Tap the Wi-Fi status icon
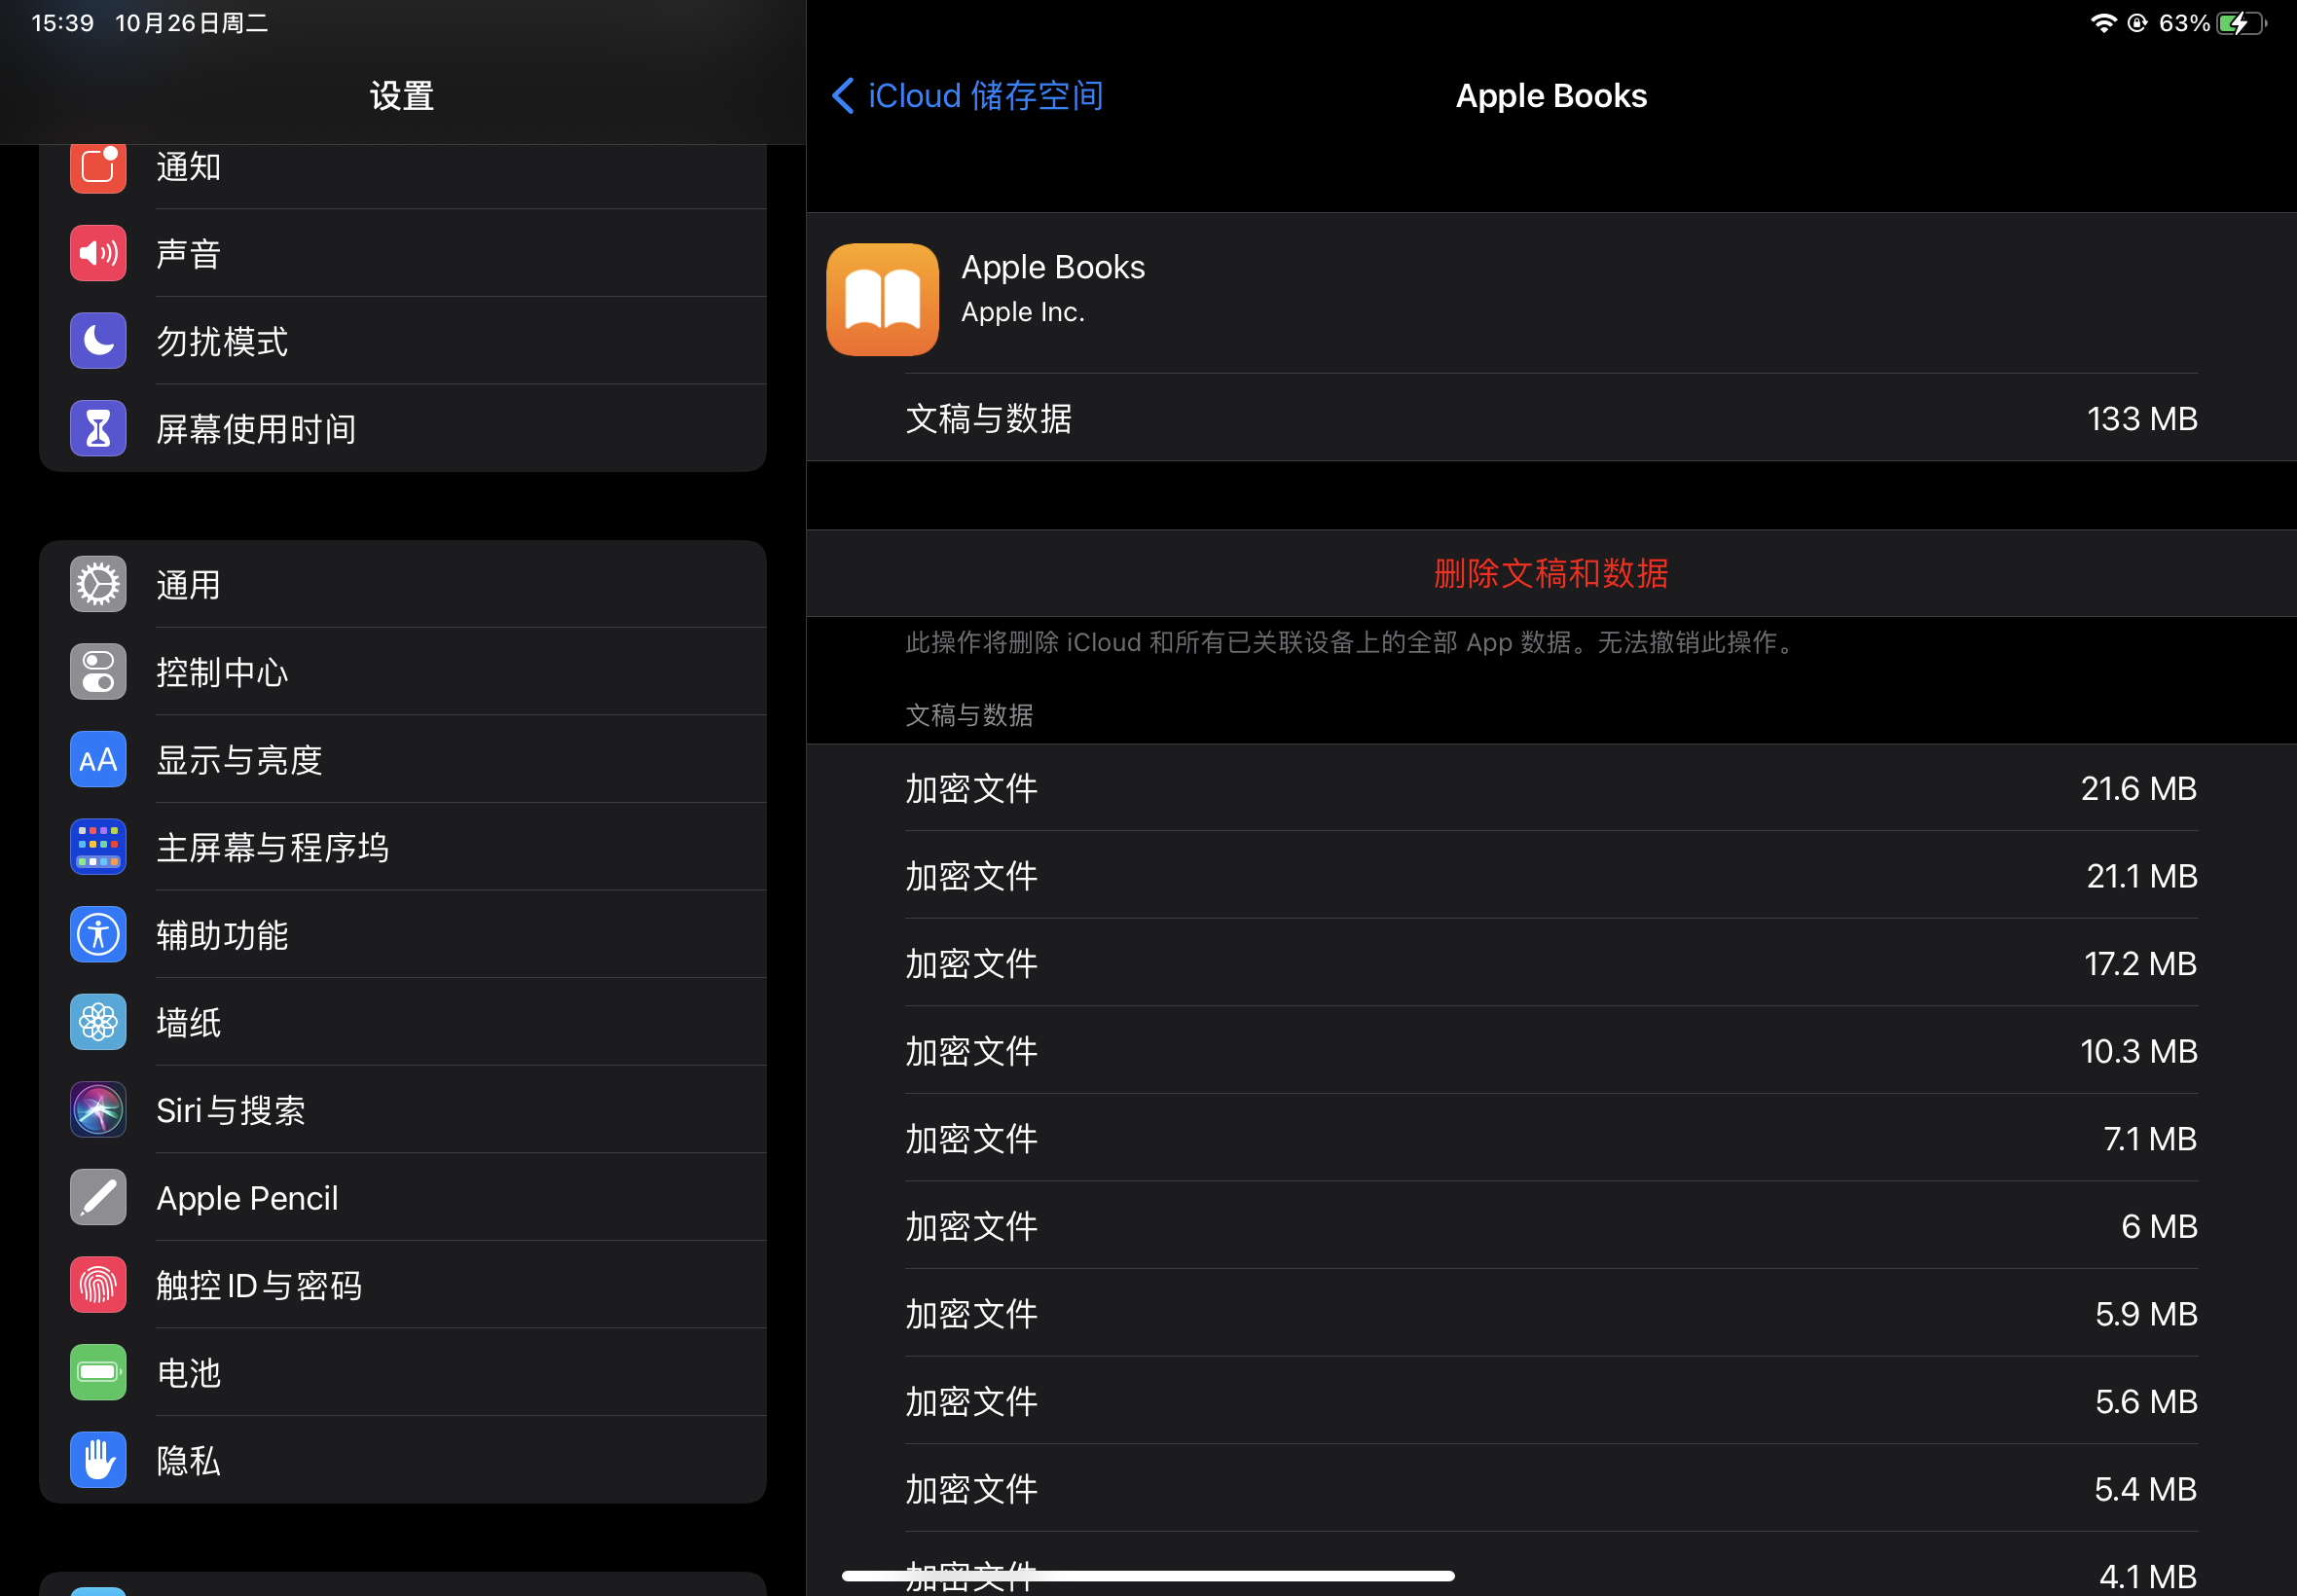 pos(2103,23)
